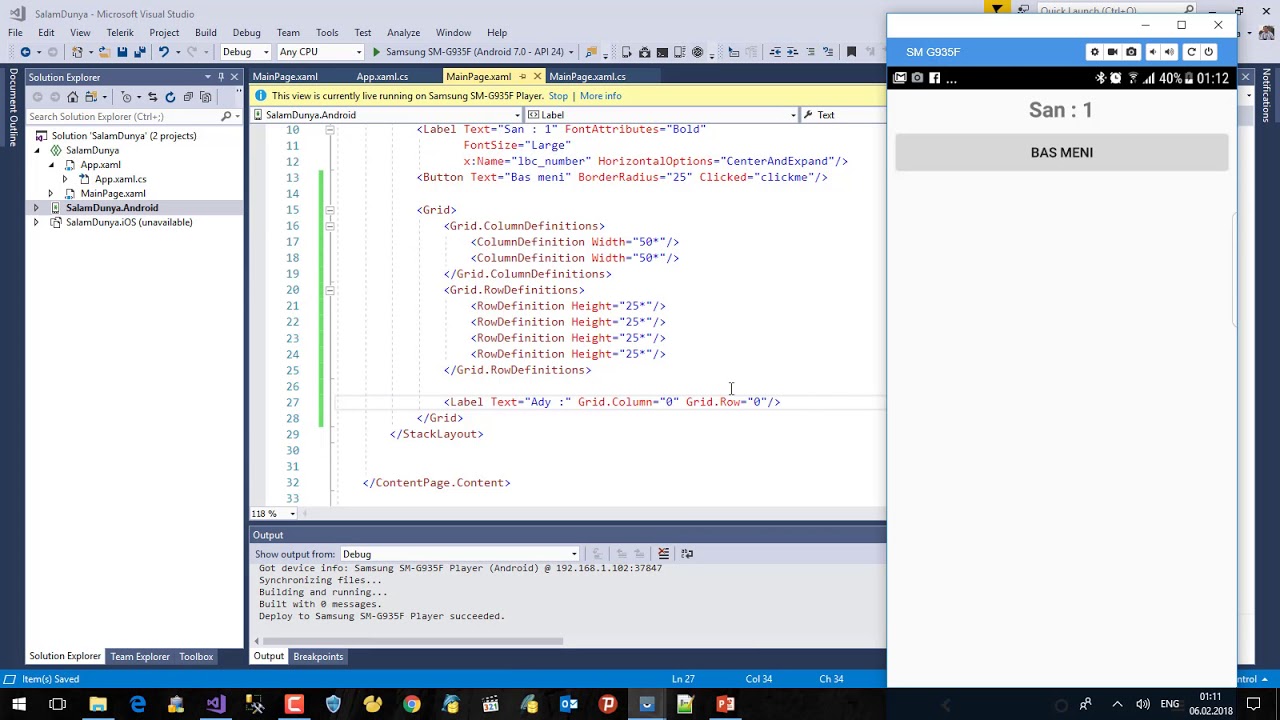Click the Windows Start button
The width and height of the screenshot is (1280, 720).
point(18,704)
